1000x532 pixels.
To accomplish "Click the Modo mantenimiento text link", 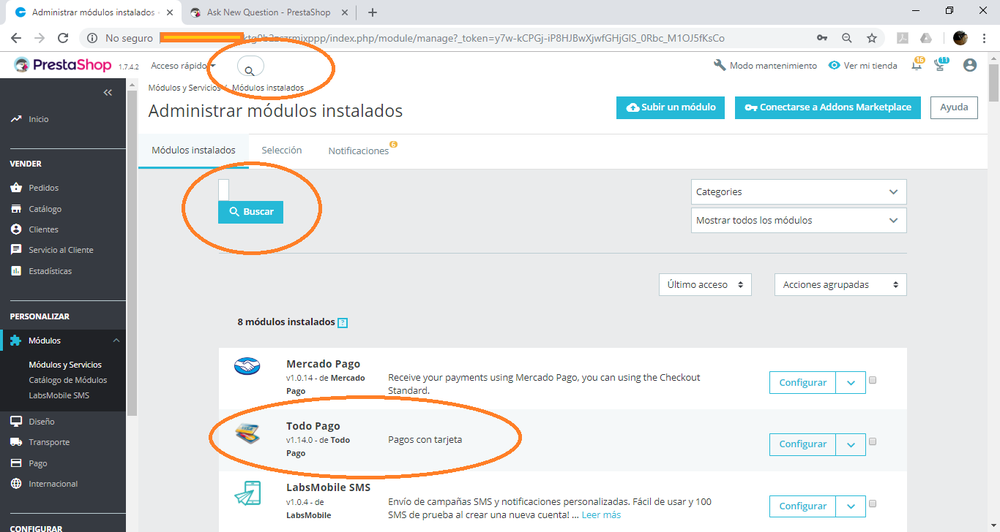I will pyautogui.click(x=773, y=66).
